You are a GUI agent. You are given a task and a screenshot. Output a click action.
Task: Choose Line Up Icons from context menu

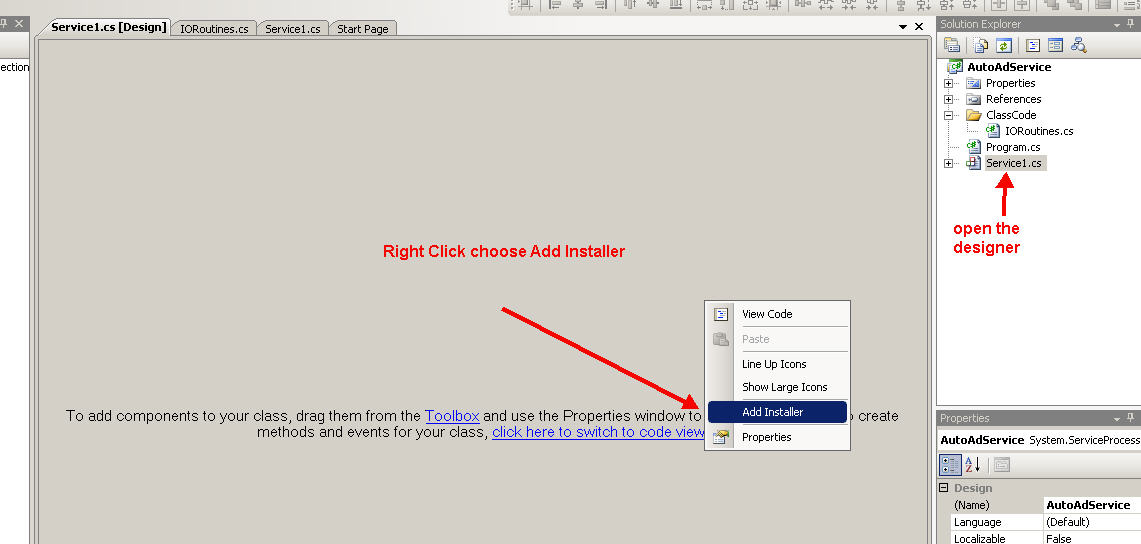777,364
